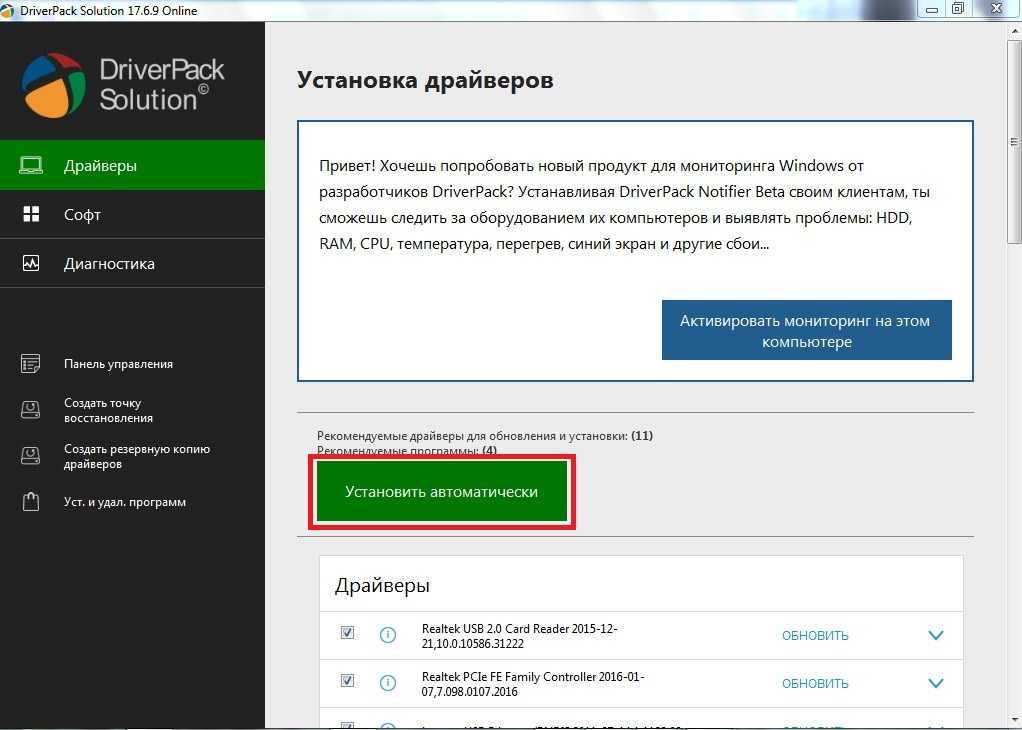Click the Установка драйверов heading
The height and width of the screenshot is (730, 1022).
point(425,80)
